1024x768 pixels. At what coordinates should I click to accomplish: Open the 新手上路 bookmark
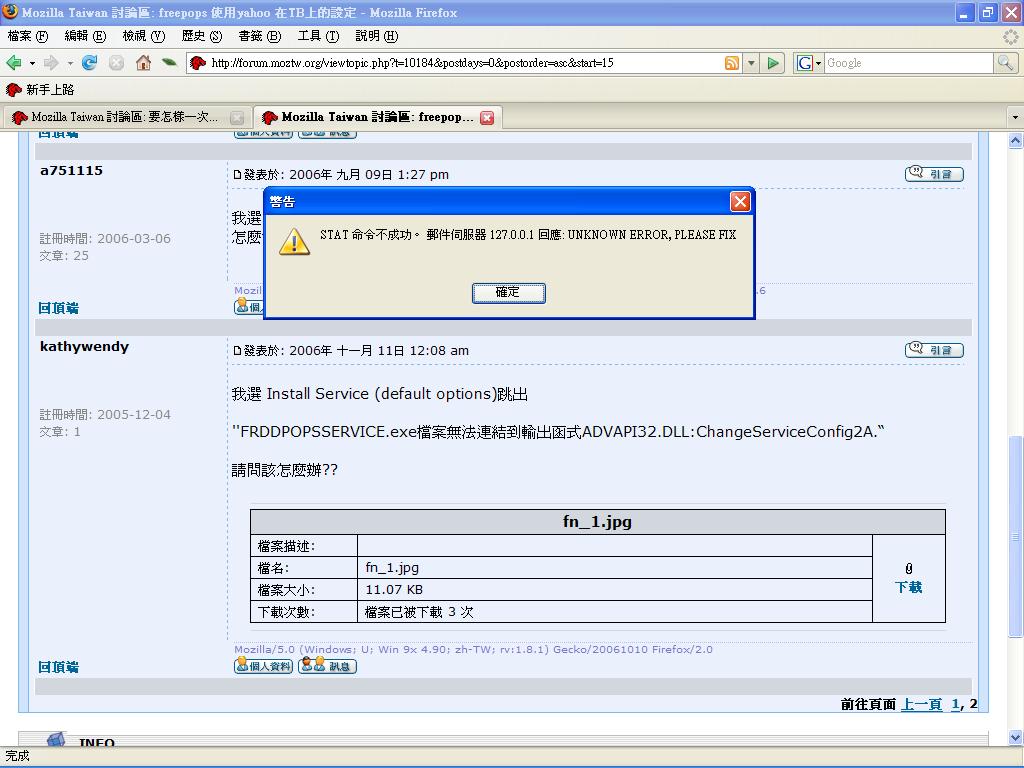(40, 89)
